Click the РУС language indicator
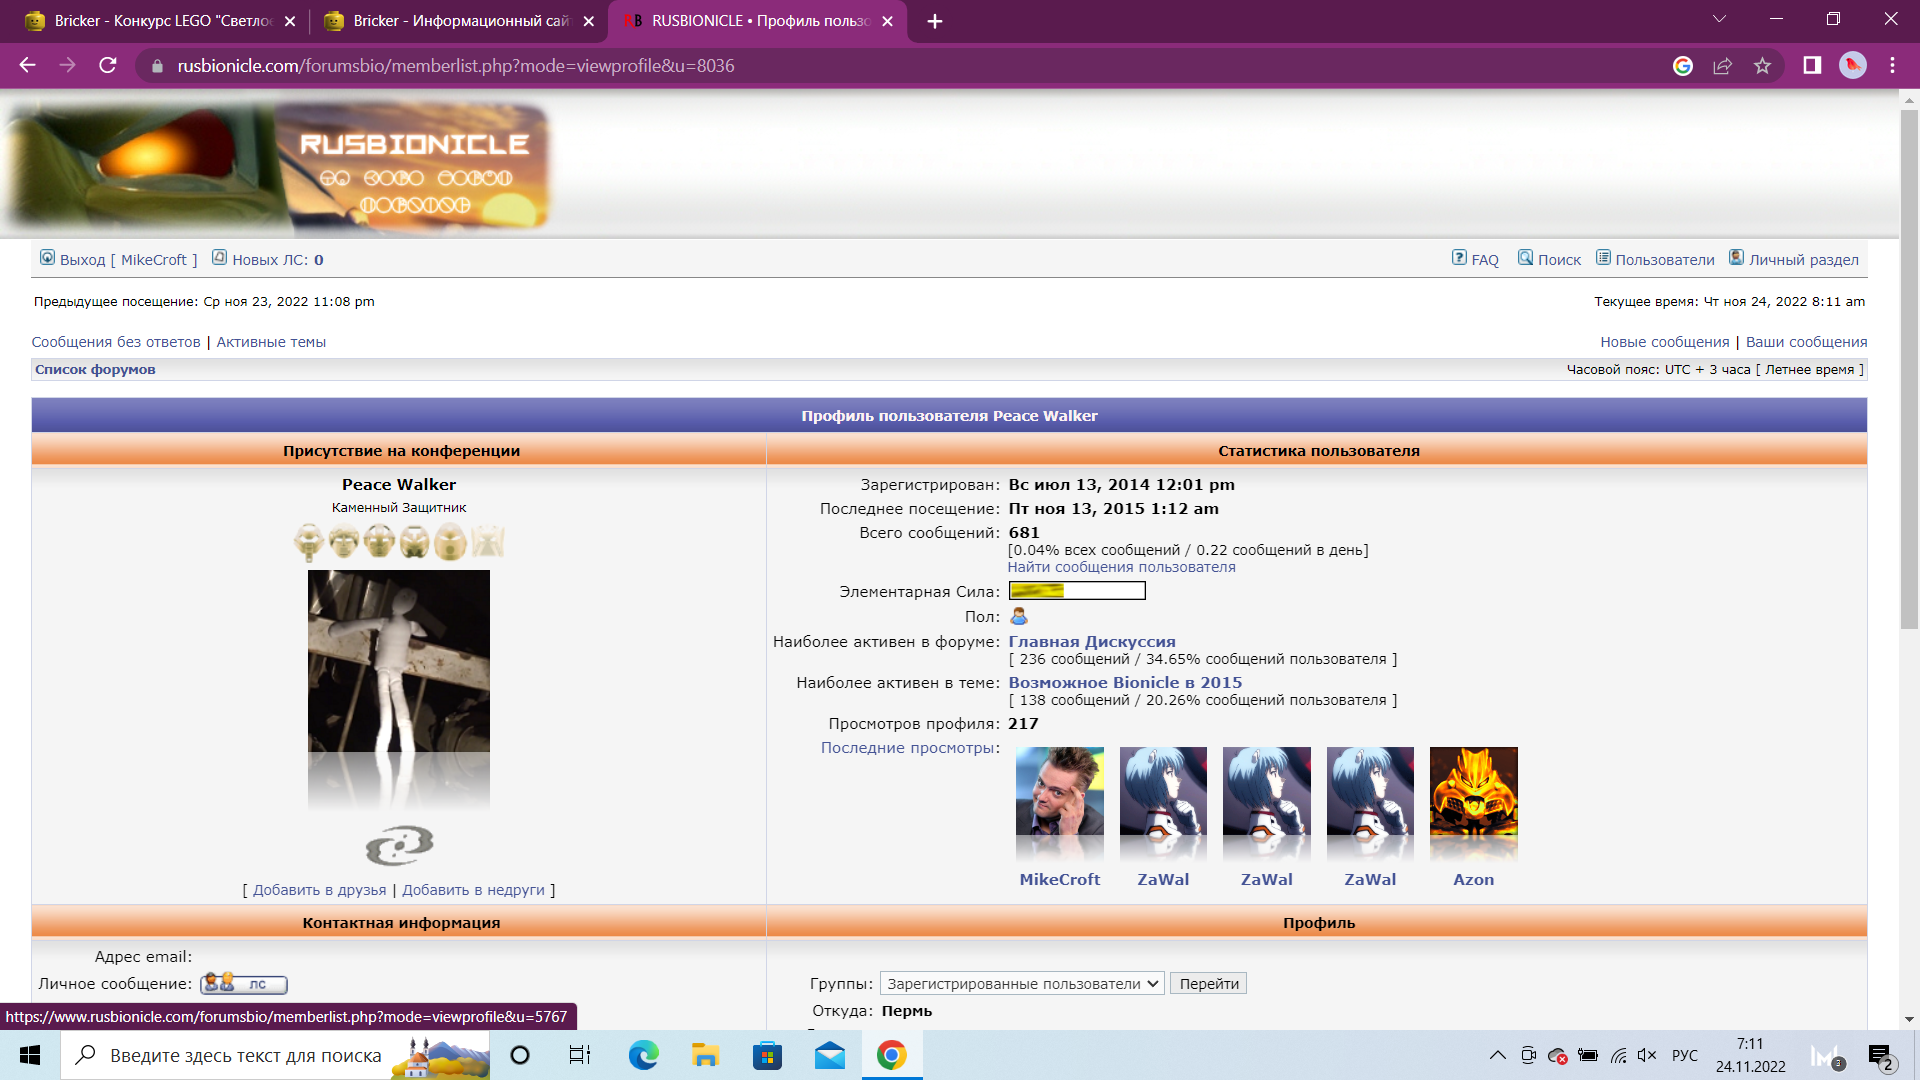This screenshot has height=1080, width=1920. coord(1685,1055)
